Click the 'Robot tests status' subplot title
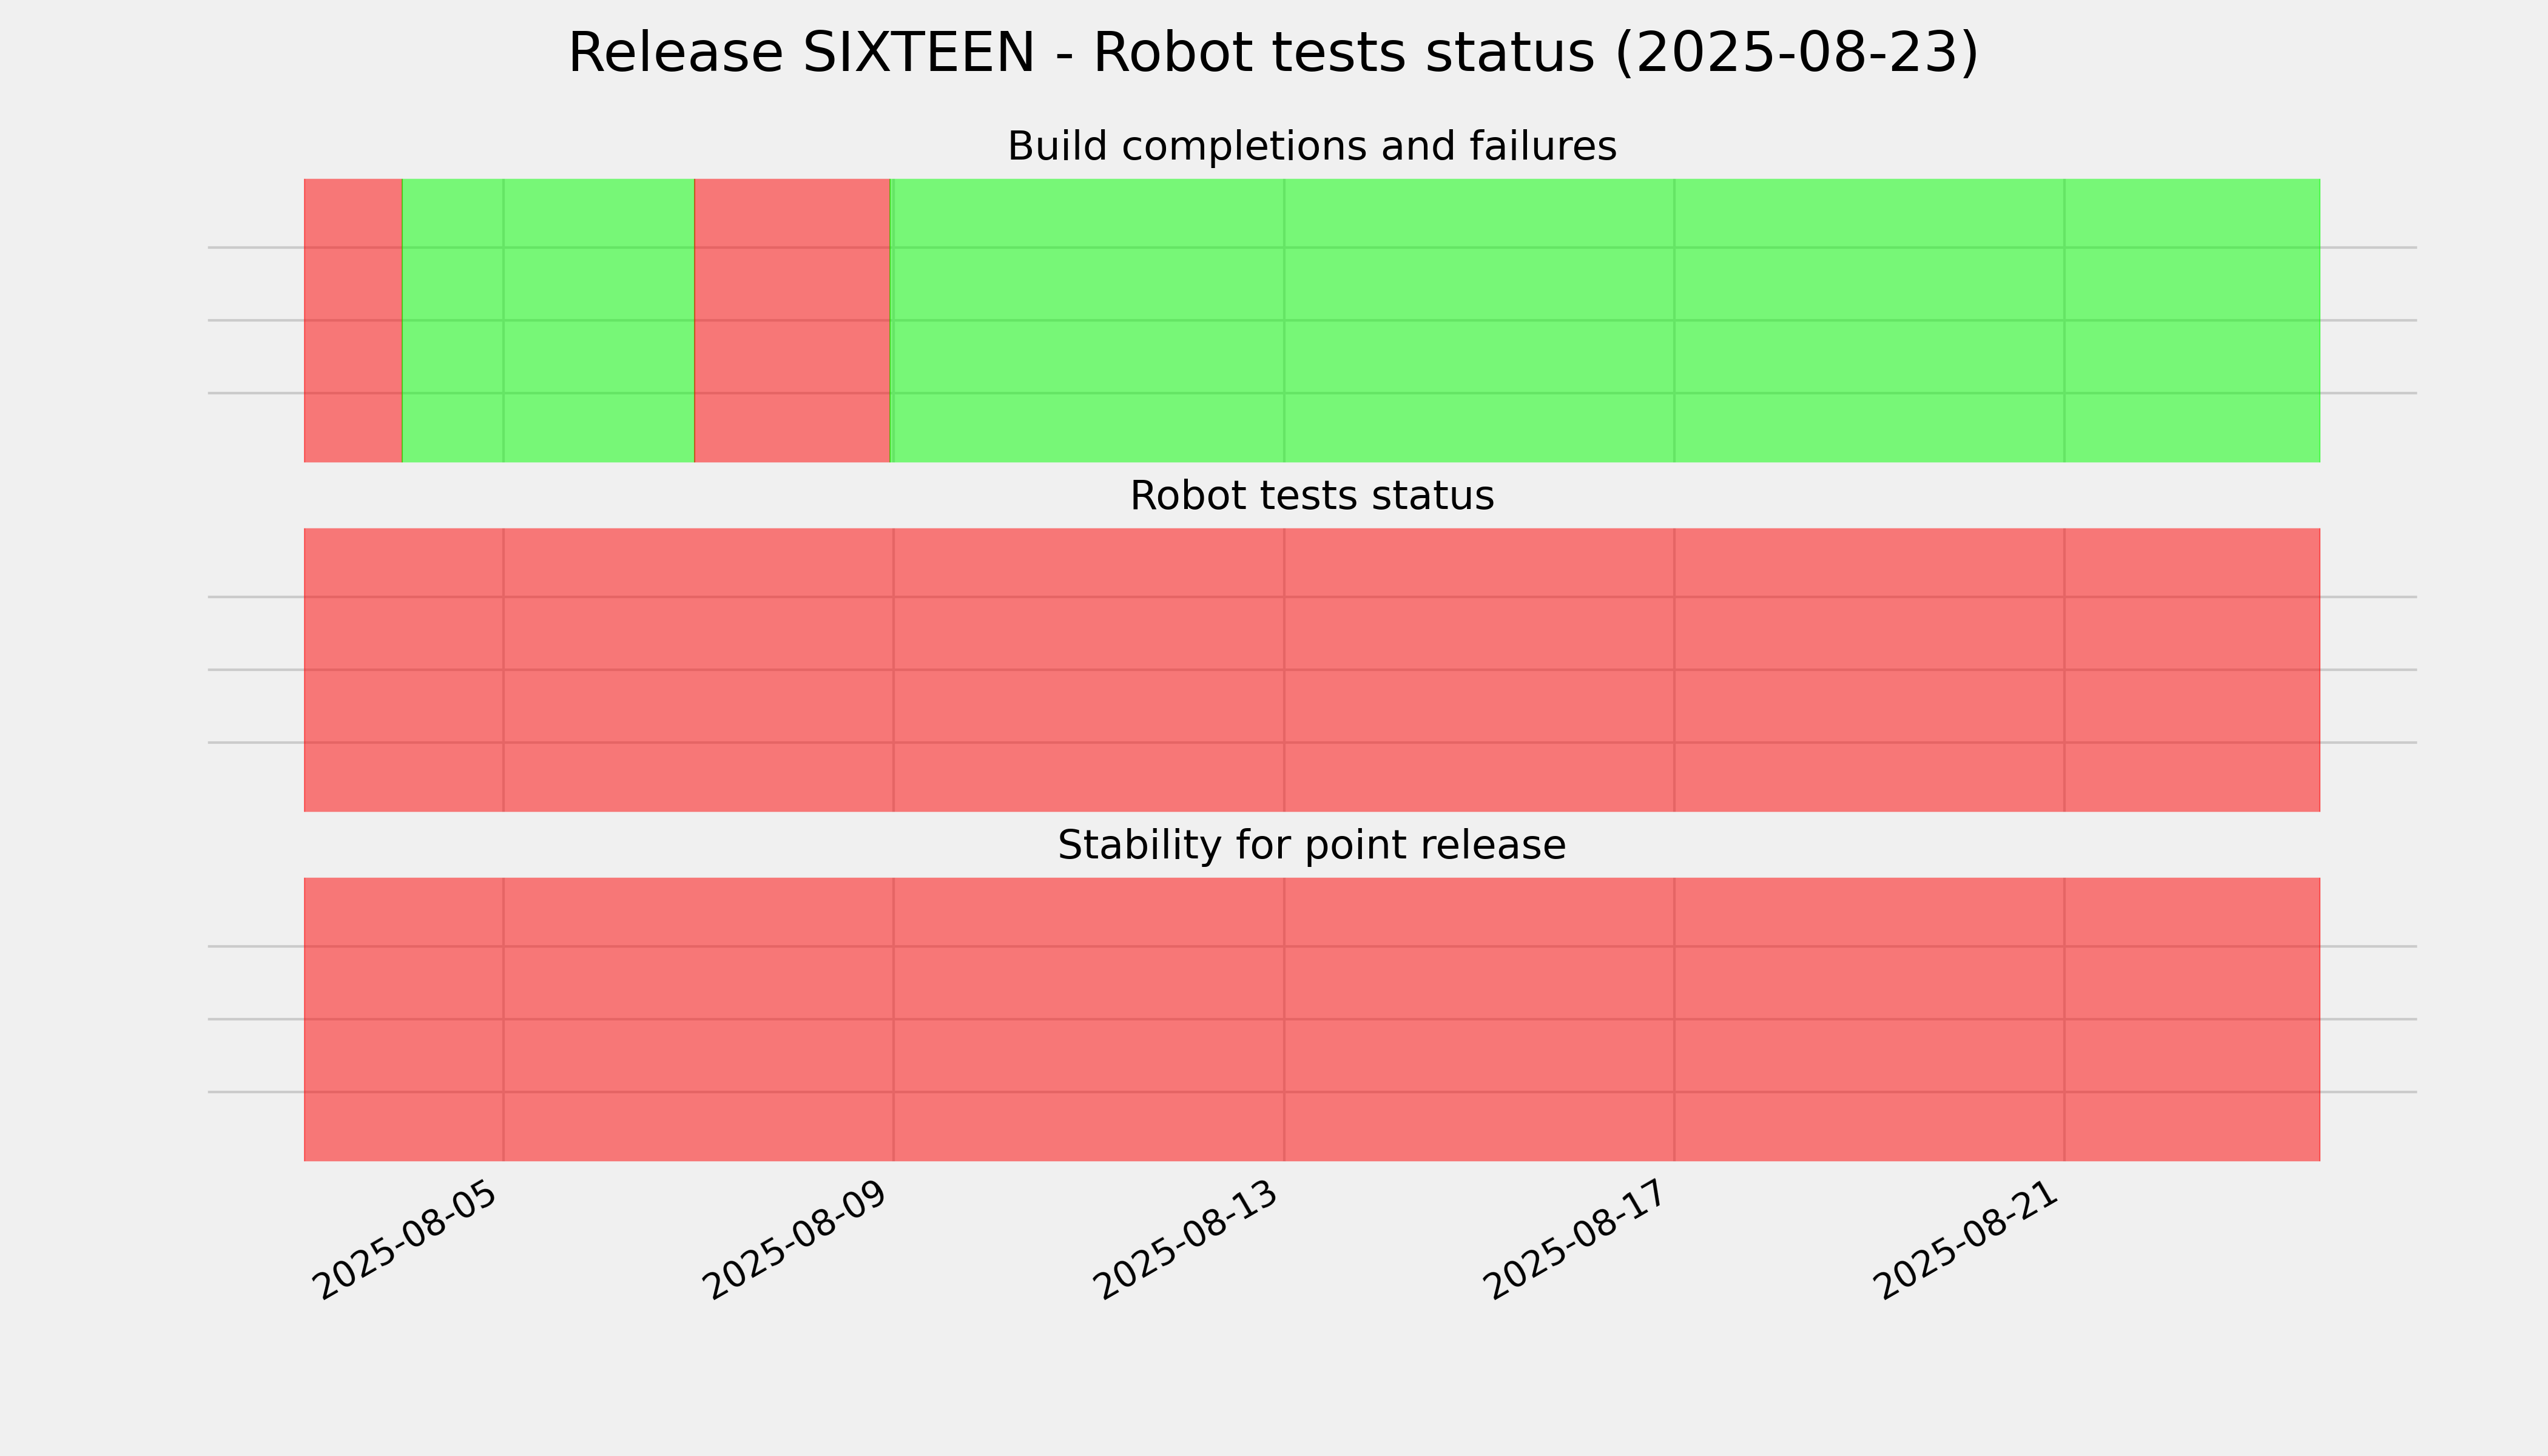Viewport: 2548px width, 1456px height. 1311,496
